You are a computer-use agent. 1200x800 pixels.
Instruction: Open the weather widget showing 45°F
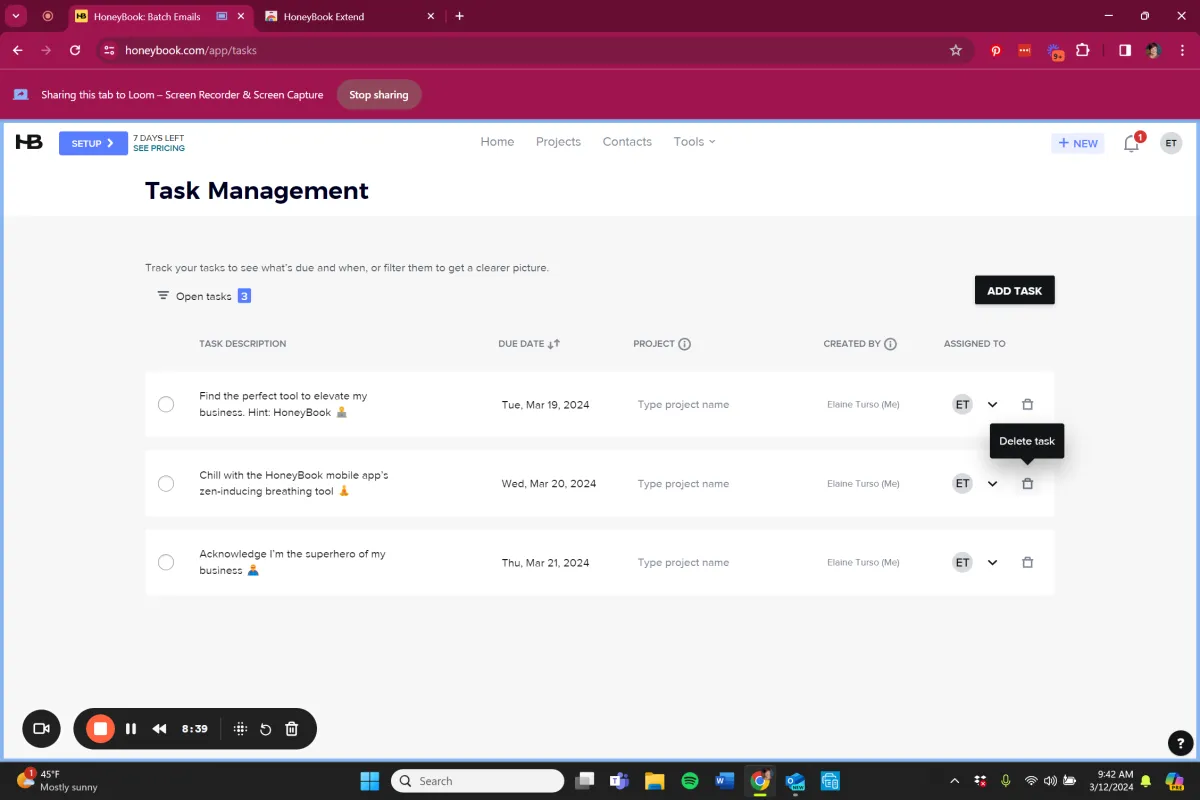(x=57, y=781)
